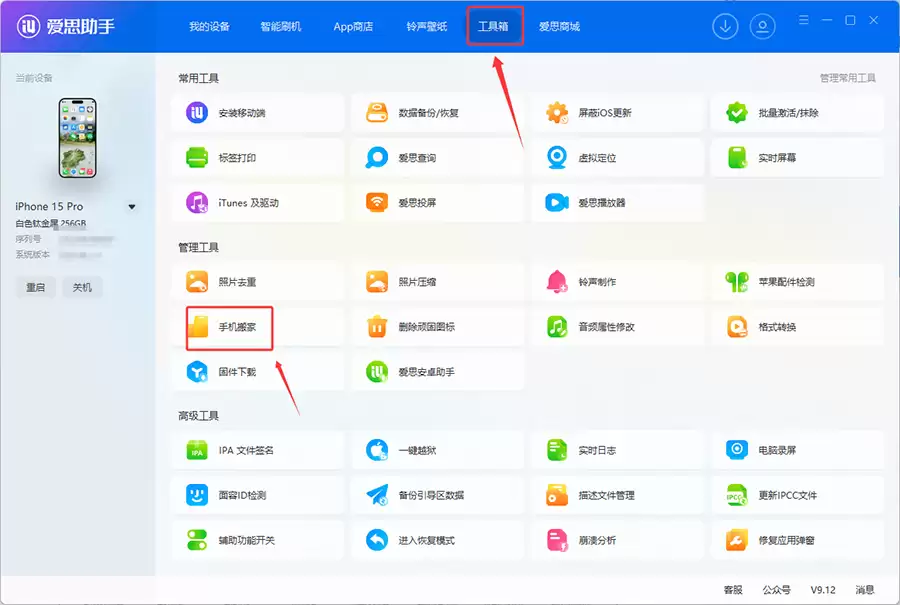
Task: Open 修复应用弹窗 repair tool
Action: tap(797, 540)
